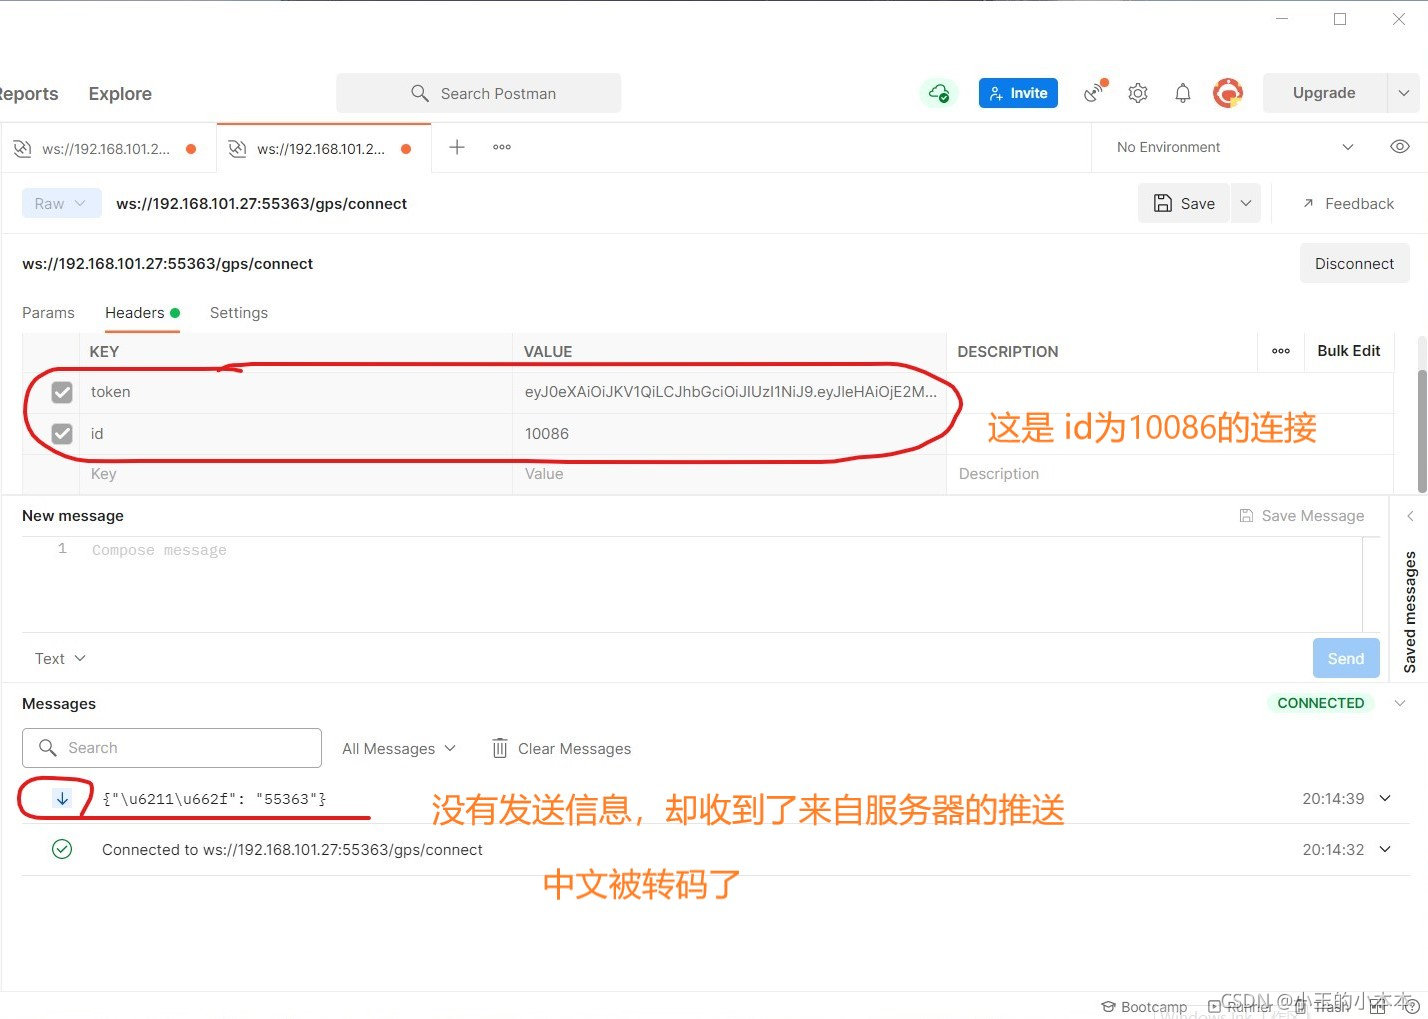Open Explore in the top navigation

point(120,94)
